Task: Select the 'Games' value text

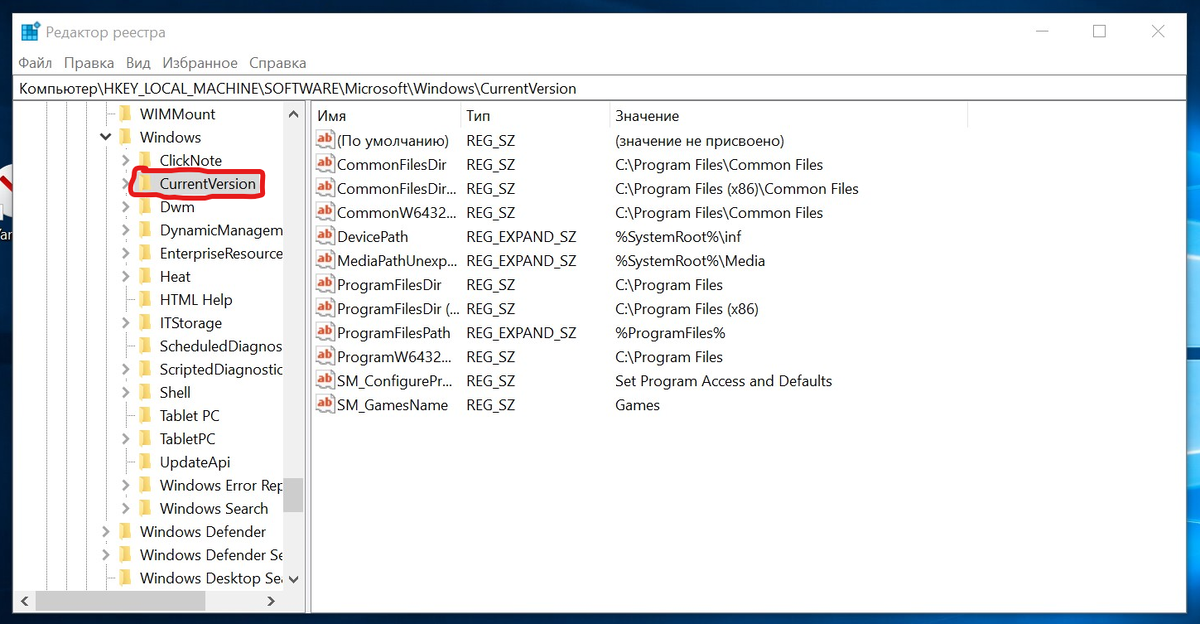Action: 637,404
